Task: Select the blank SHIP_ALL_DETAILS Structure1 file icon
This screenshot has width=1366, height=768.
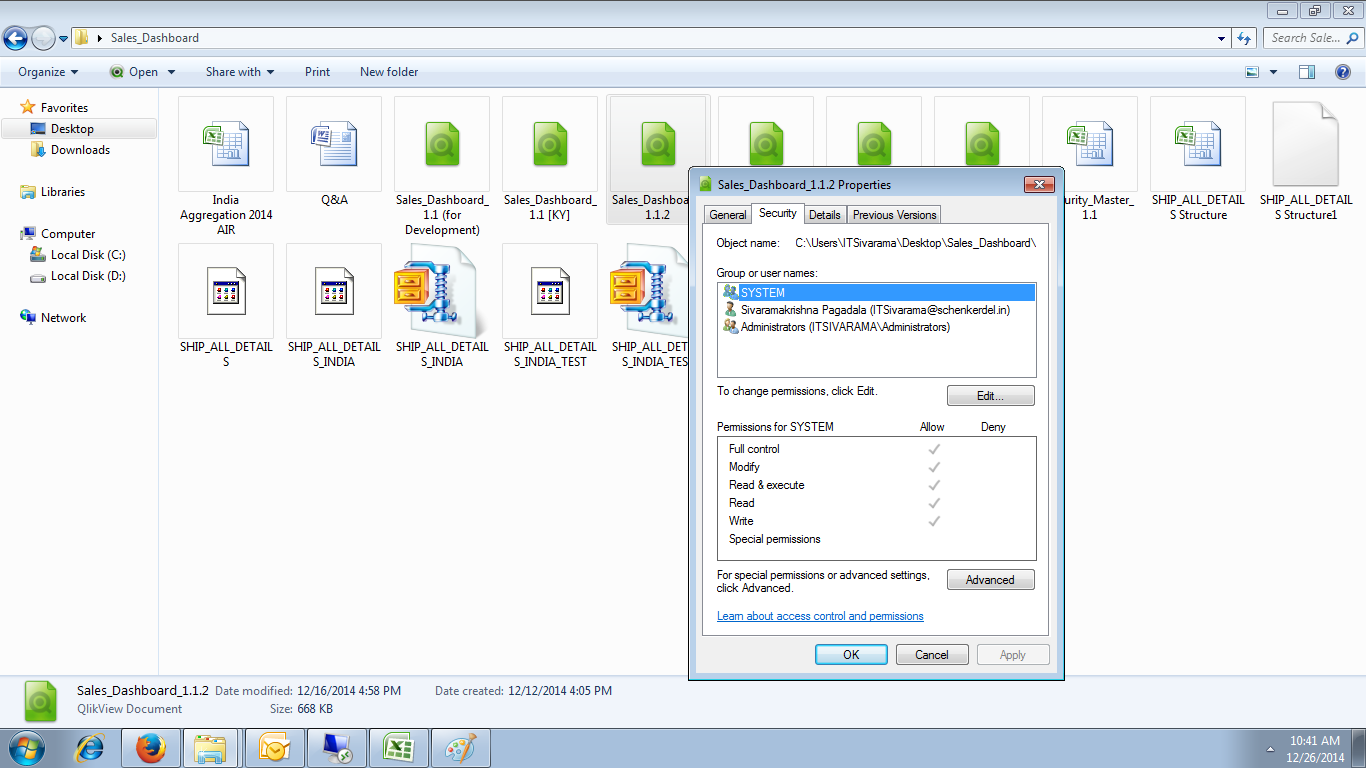Action: click(x=1306, y=144)
